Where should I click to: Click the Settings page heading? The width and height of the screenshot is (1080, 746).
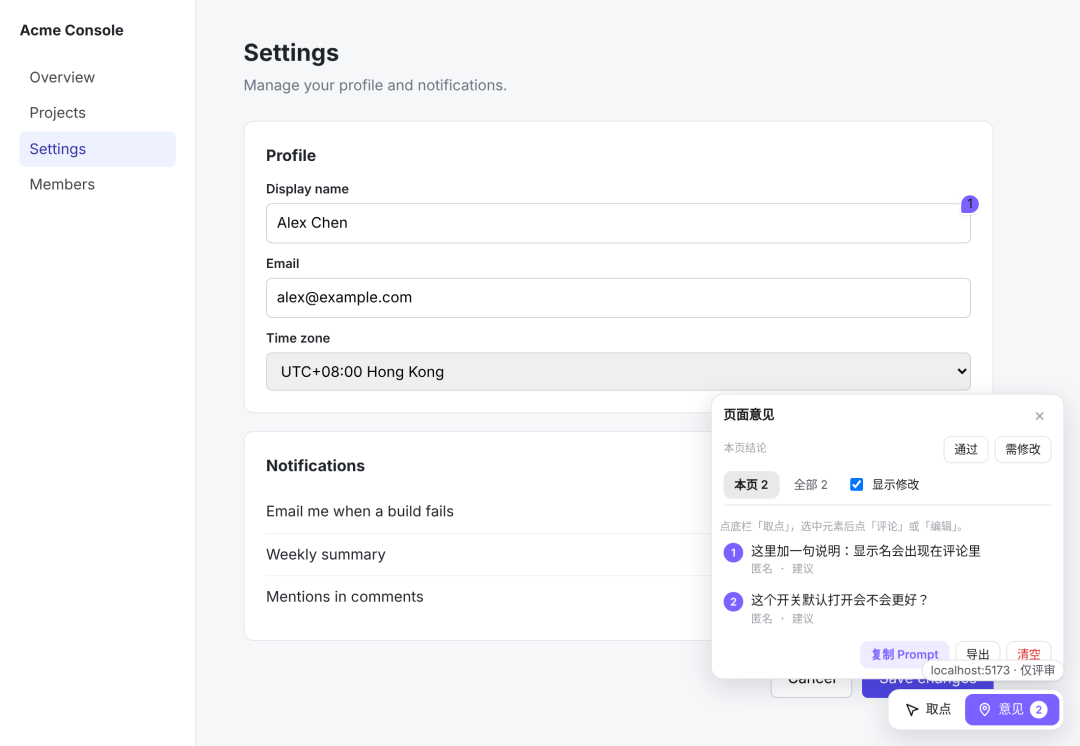pyautogui.click(x=291, y=53)
